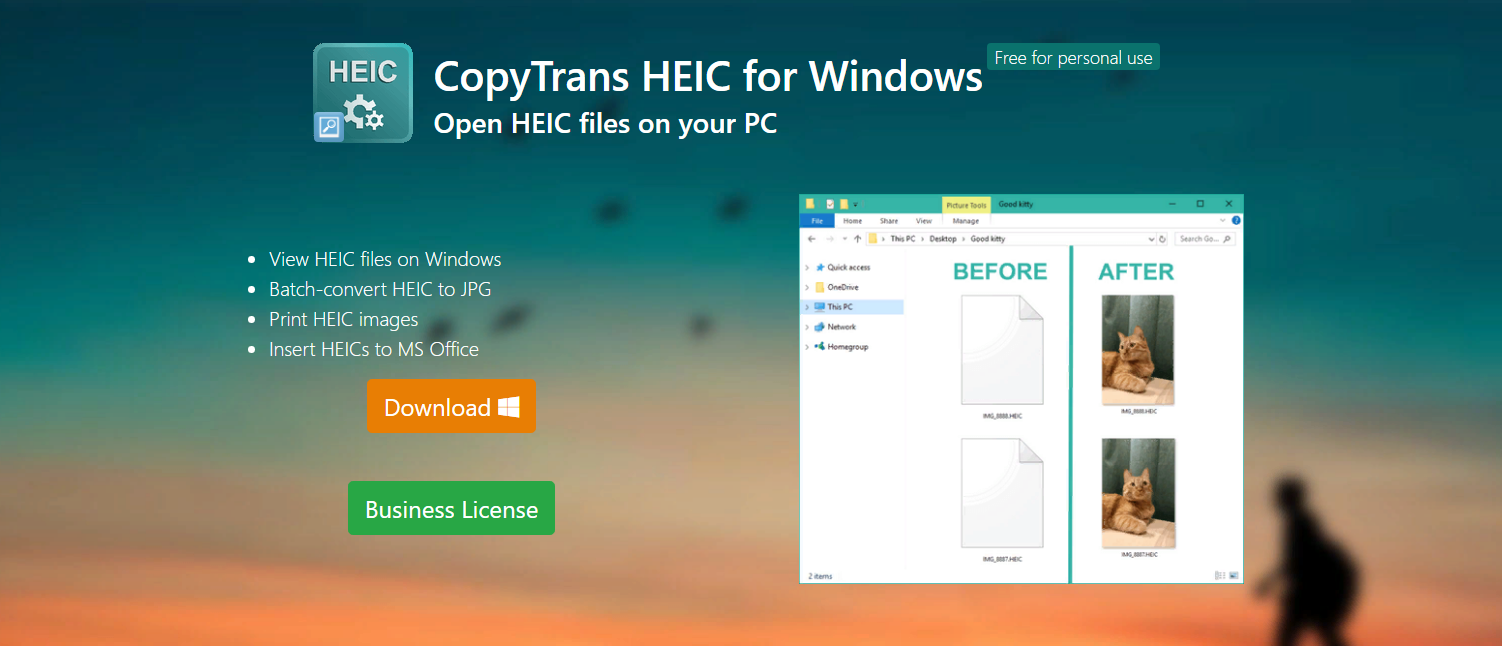The image size is (1502, 646).
Task: Select the IMG_8887.HEIC cat thumbnail under AFTER
Action: pos(1138,493)
